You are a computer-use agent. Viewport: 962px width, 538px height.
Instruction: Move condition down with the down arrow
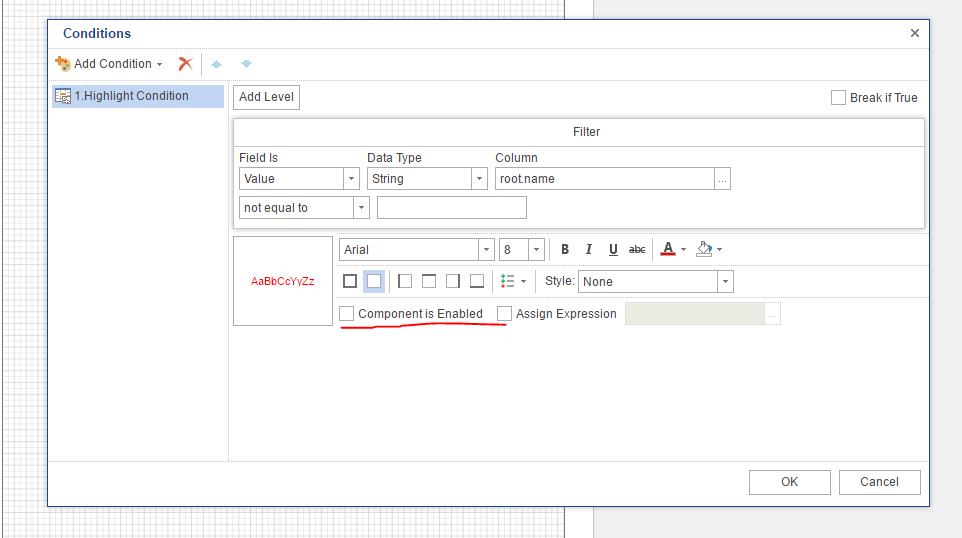[247, 64]
